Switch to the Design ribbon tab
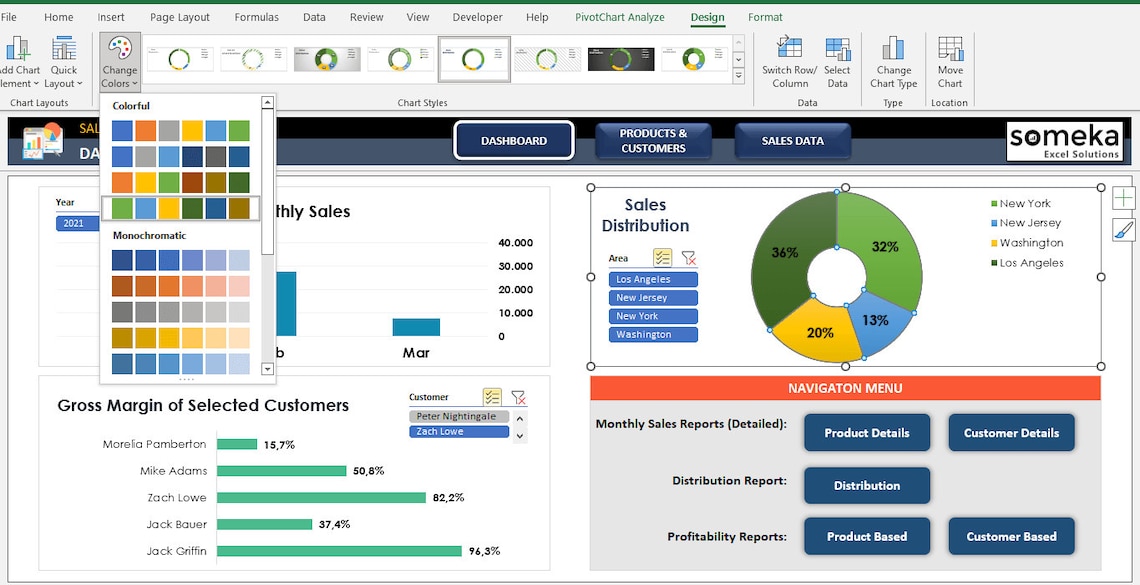1140x585 pixels. 707,17
